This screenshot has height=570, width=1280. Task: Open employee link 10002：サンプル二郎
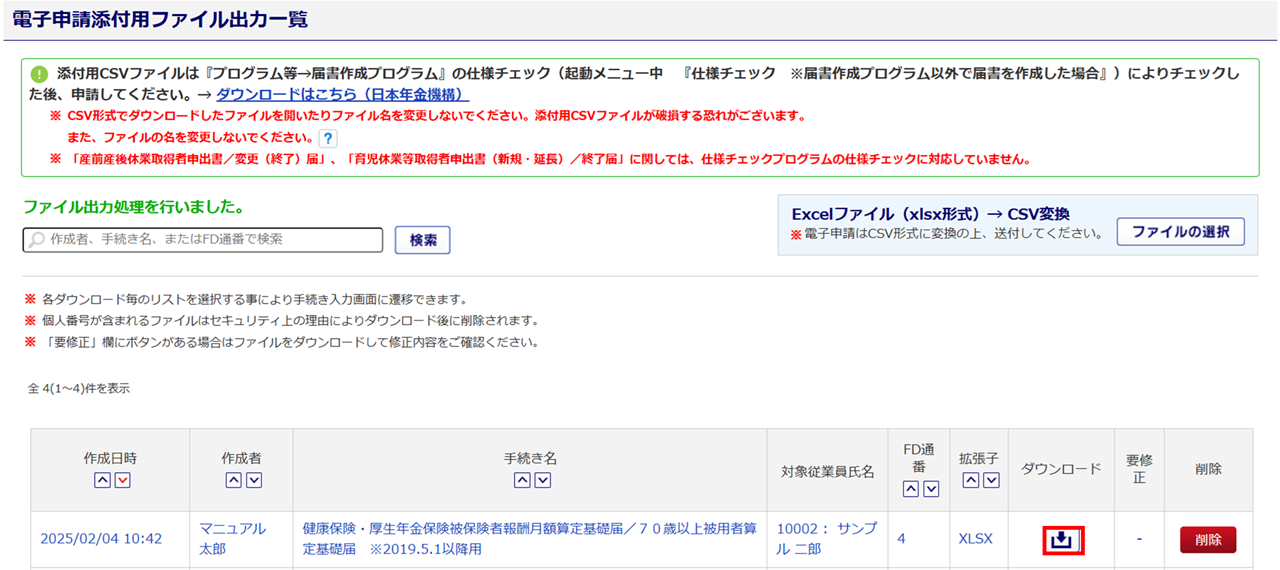point(826,539)
